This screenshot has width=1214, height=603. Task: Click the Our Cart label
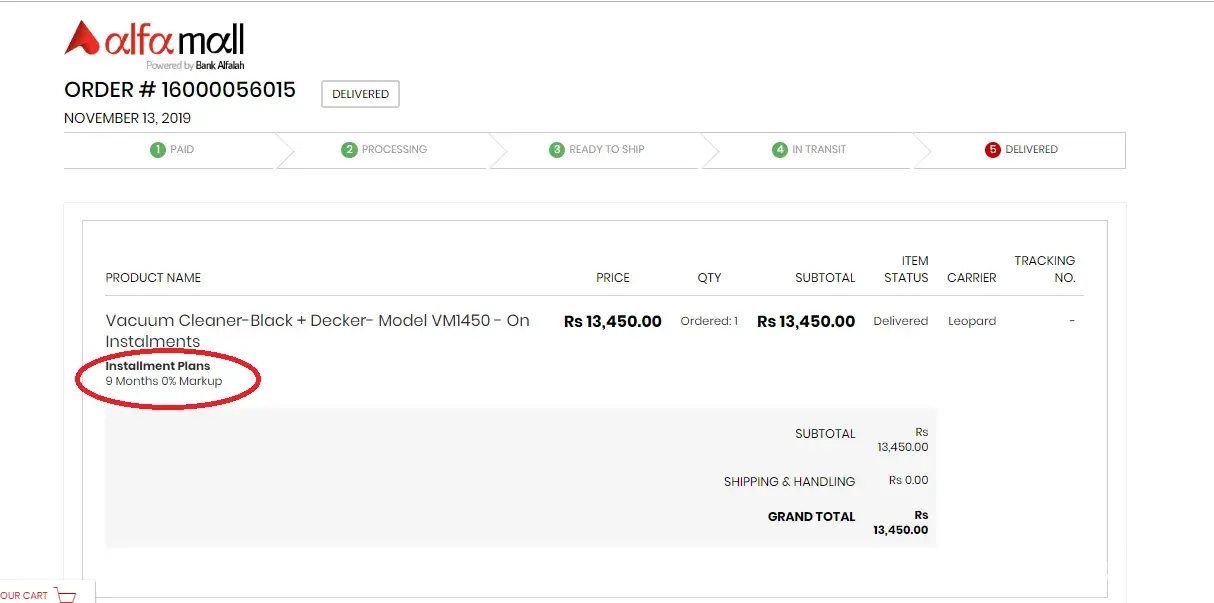(x=23, y=596)
